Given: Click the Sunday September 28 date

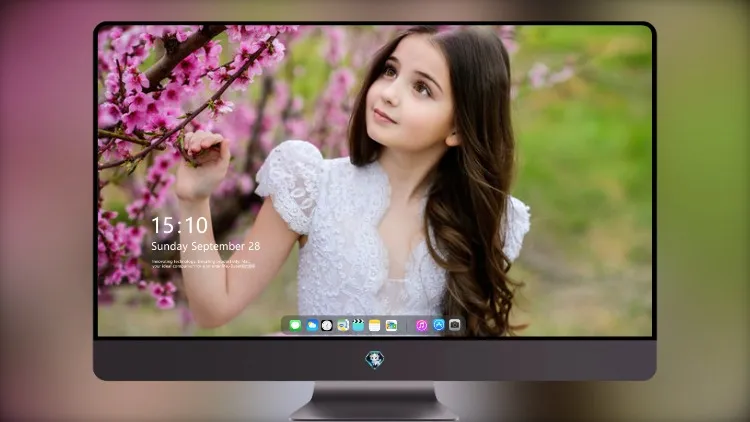Looking at the screenshot, I should coord(206,246).
